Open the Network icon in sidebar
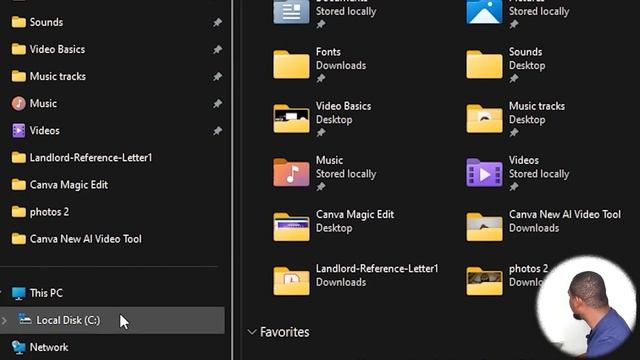Image resolution: width=640 pixels, height=360 pixels. point(18,347)
